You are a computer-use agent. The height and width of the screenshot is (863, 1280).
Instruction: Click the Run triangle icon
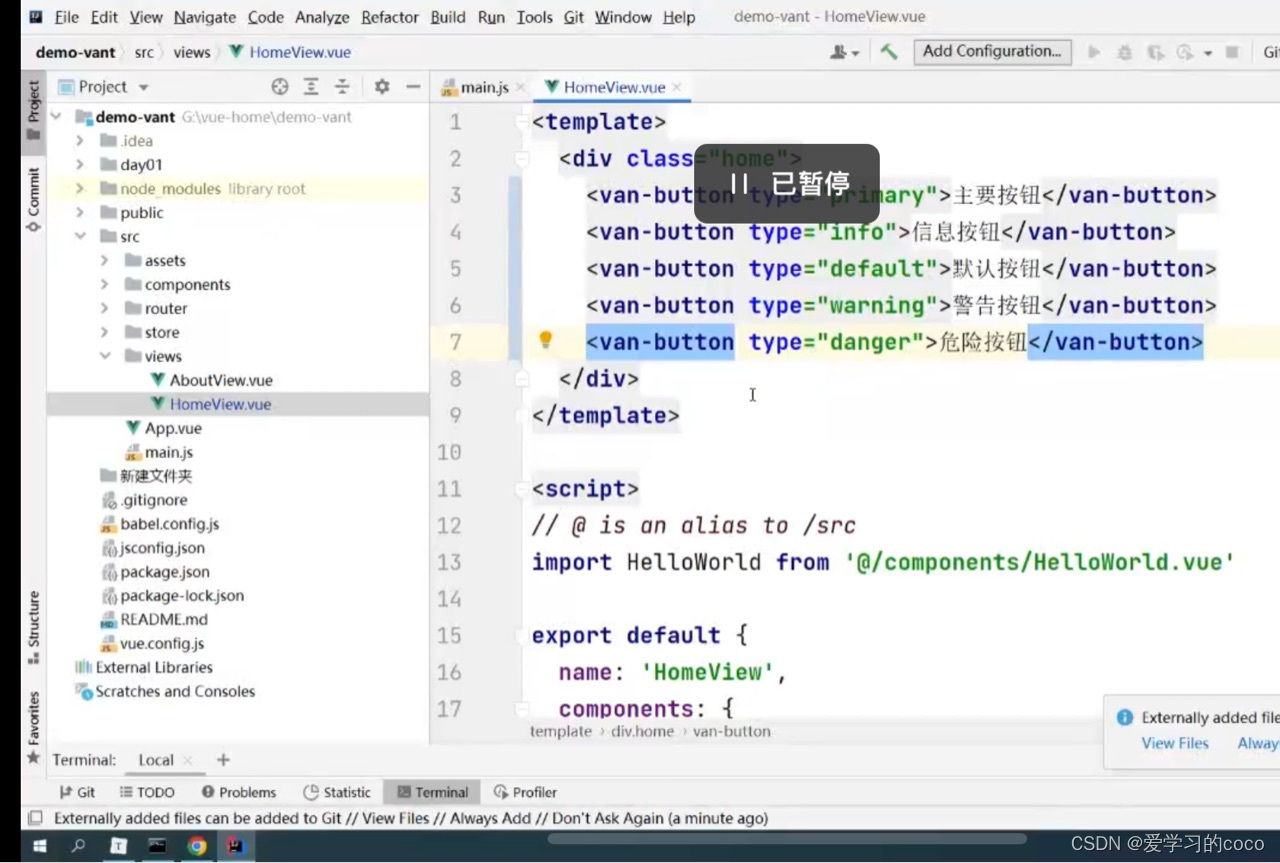pyautogui.click(x=1094, y=52)
